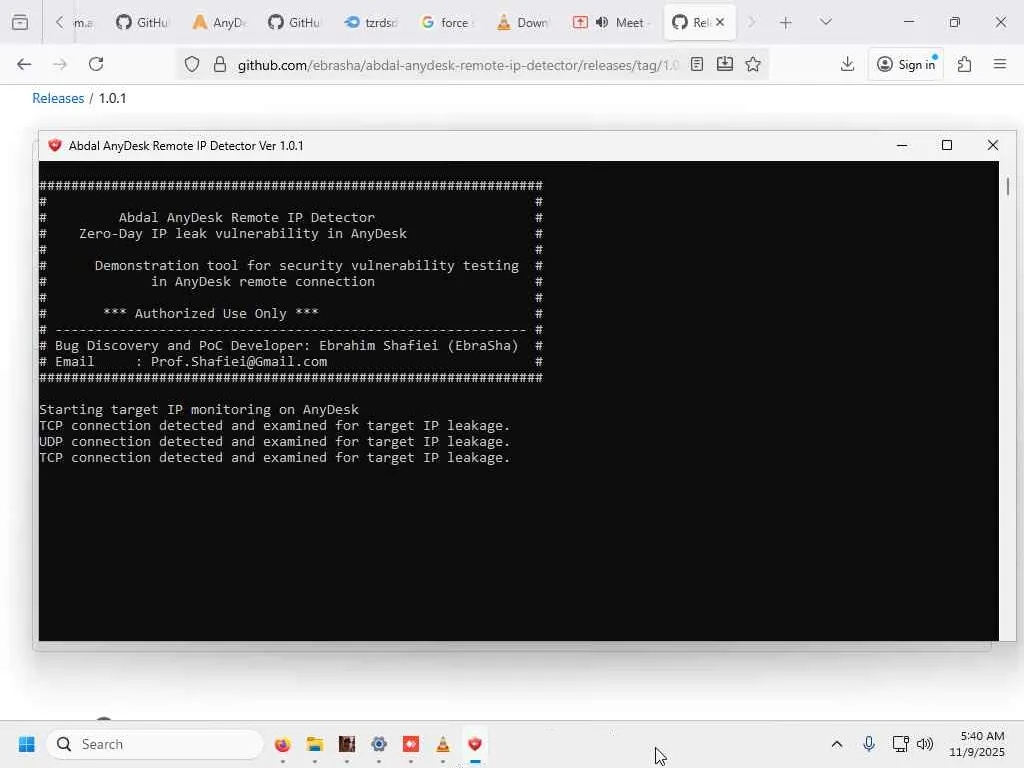
Task: Open the volume speaker tray icon
Action: (925, 744)
